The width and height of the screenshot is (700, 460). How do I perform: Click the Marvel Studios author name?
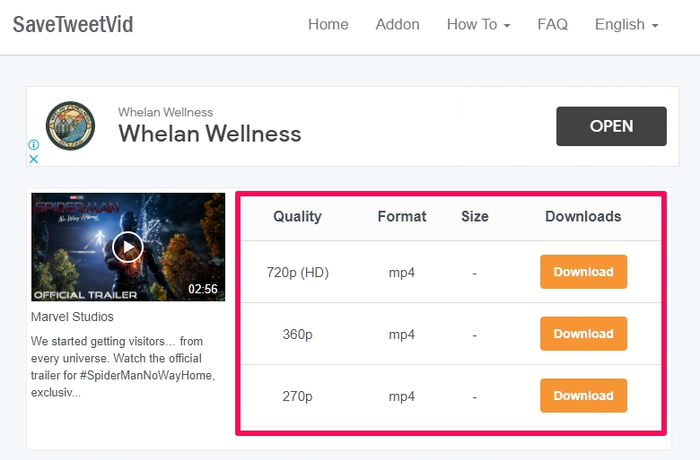pos(72,317)
